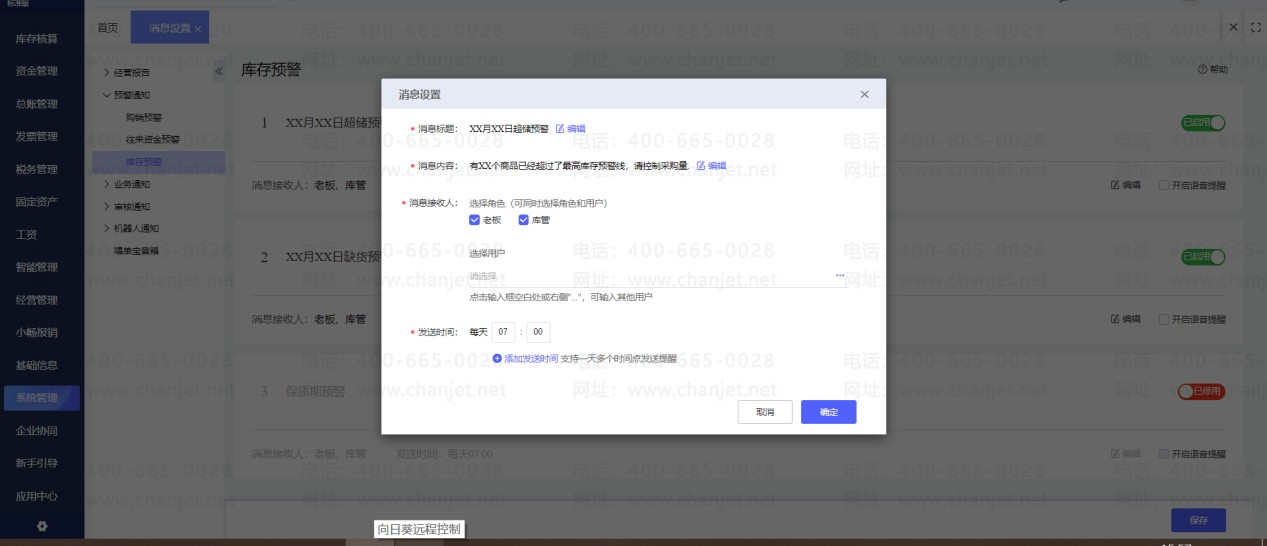
Task: Switch to the 消息设置 tab
Action: (x=170, y=28)
